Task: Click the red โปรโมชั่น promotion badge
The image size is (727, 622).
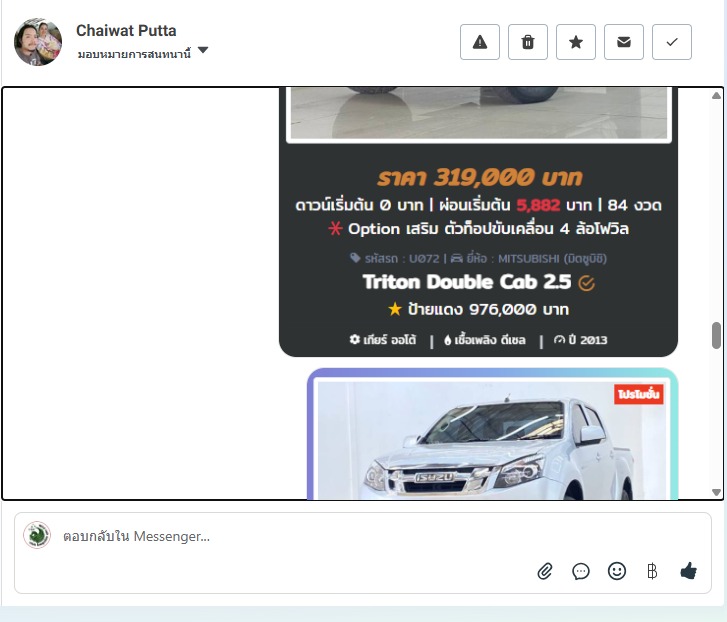Action: (638, 394)
